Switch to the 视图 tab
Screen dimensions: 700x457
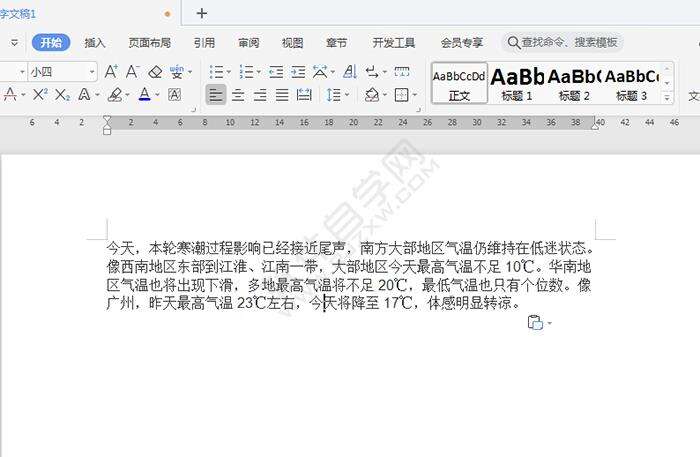pos(292,42)
